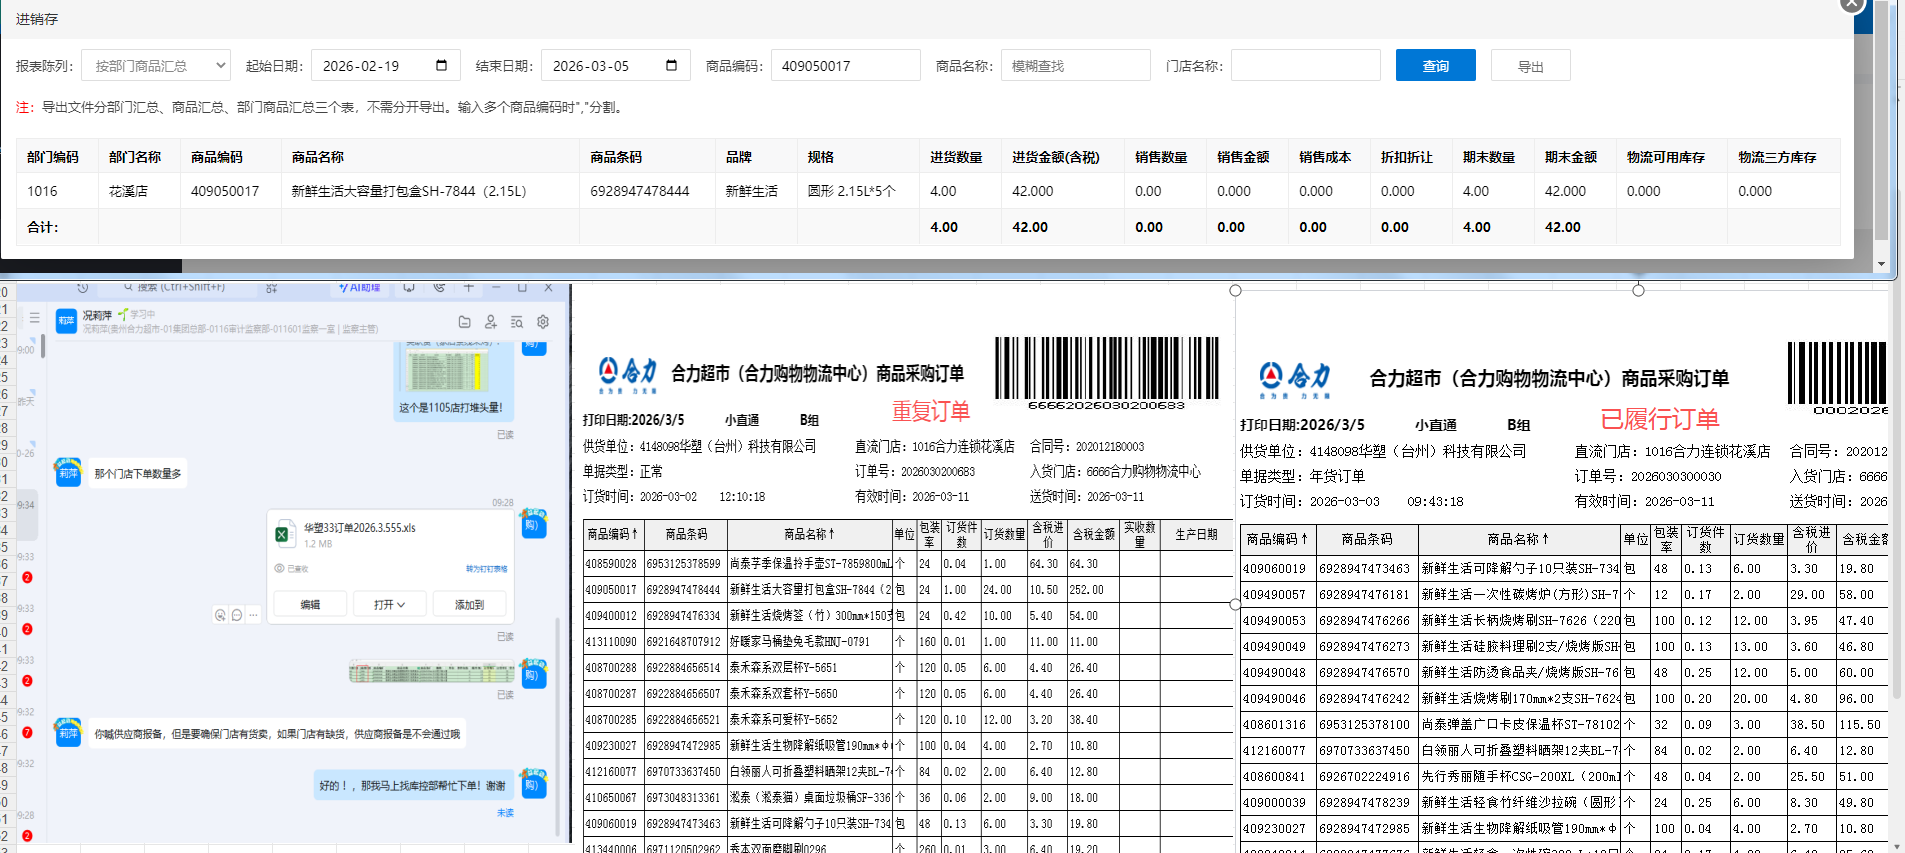Click the emoji reaction icon beside file message
Viewport: 1905px width, 853px height.
coord(220,615)
